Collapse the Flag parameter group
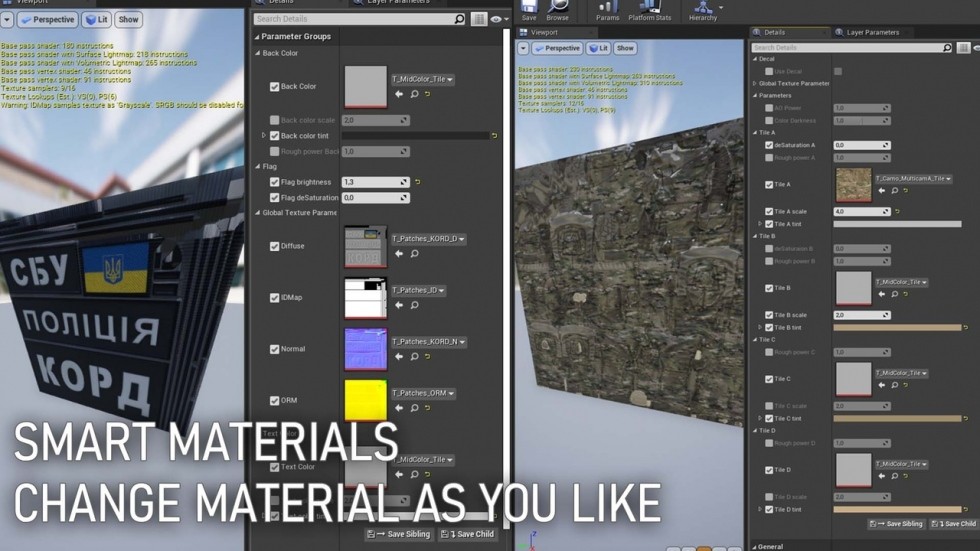This screenshot has height=551, width=980. (258, 166)
